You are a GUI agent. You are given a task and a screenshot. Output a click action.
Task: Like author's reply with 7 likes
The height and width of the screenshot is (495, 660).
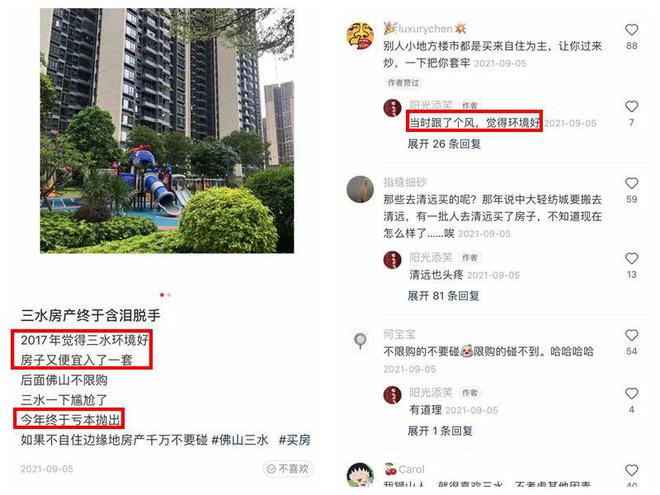[631, 106]
